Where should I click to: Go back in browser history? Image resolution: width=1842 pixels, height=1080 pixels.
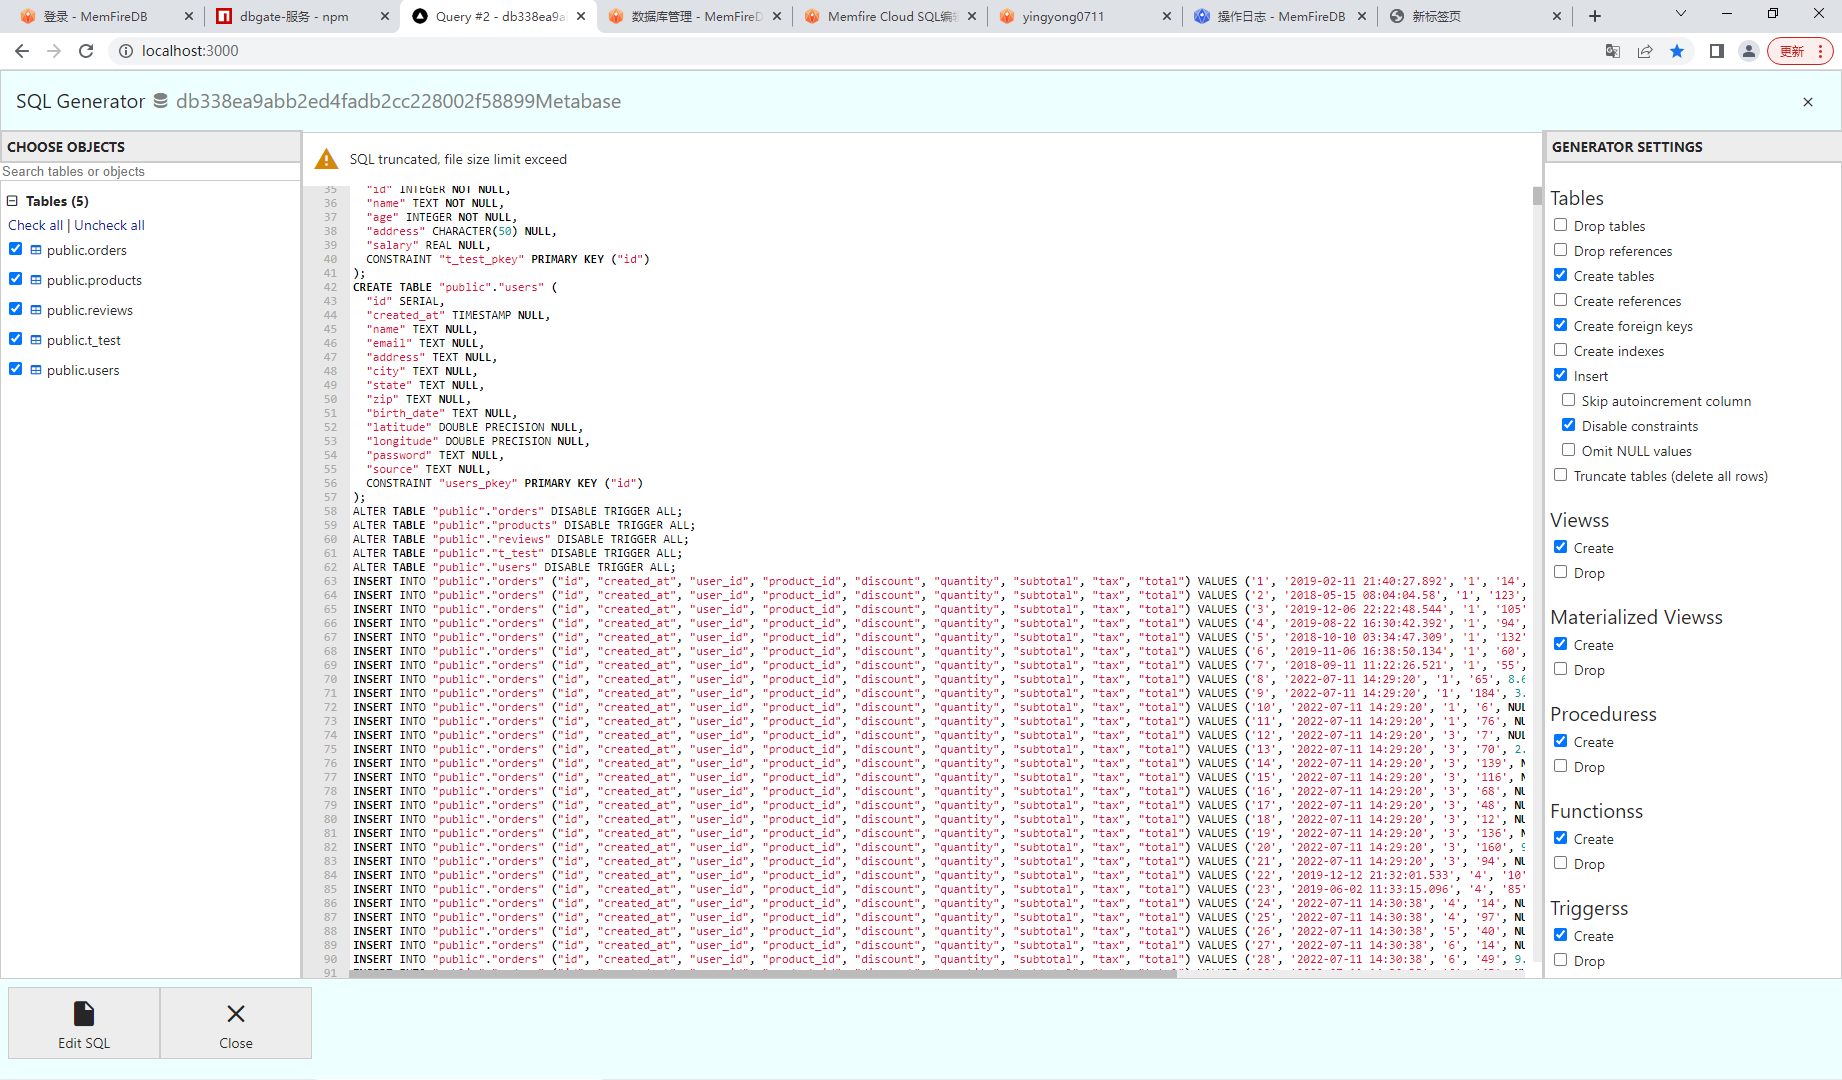[x=22, y=51]
